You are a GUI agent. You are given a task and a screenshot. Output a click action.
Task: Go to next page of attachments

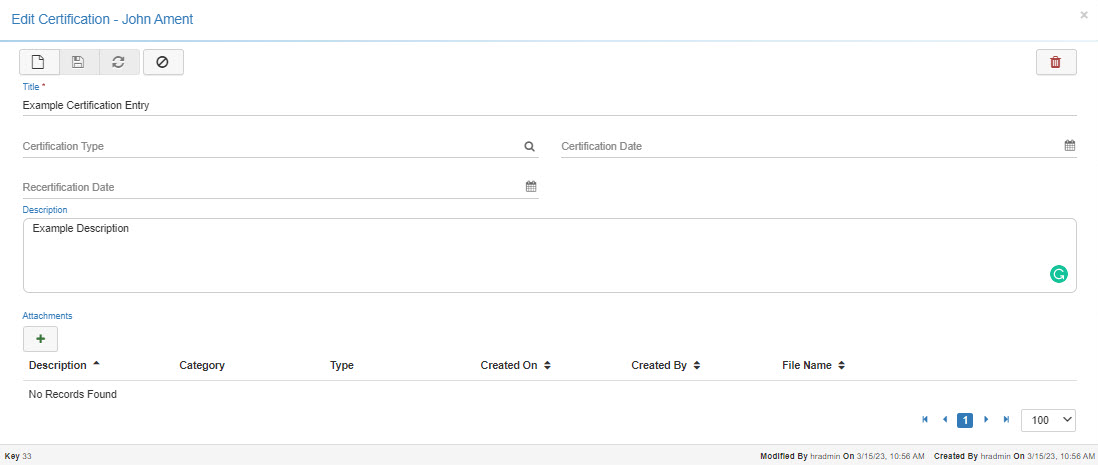[x=987, y=420]
